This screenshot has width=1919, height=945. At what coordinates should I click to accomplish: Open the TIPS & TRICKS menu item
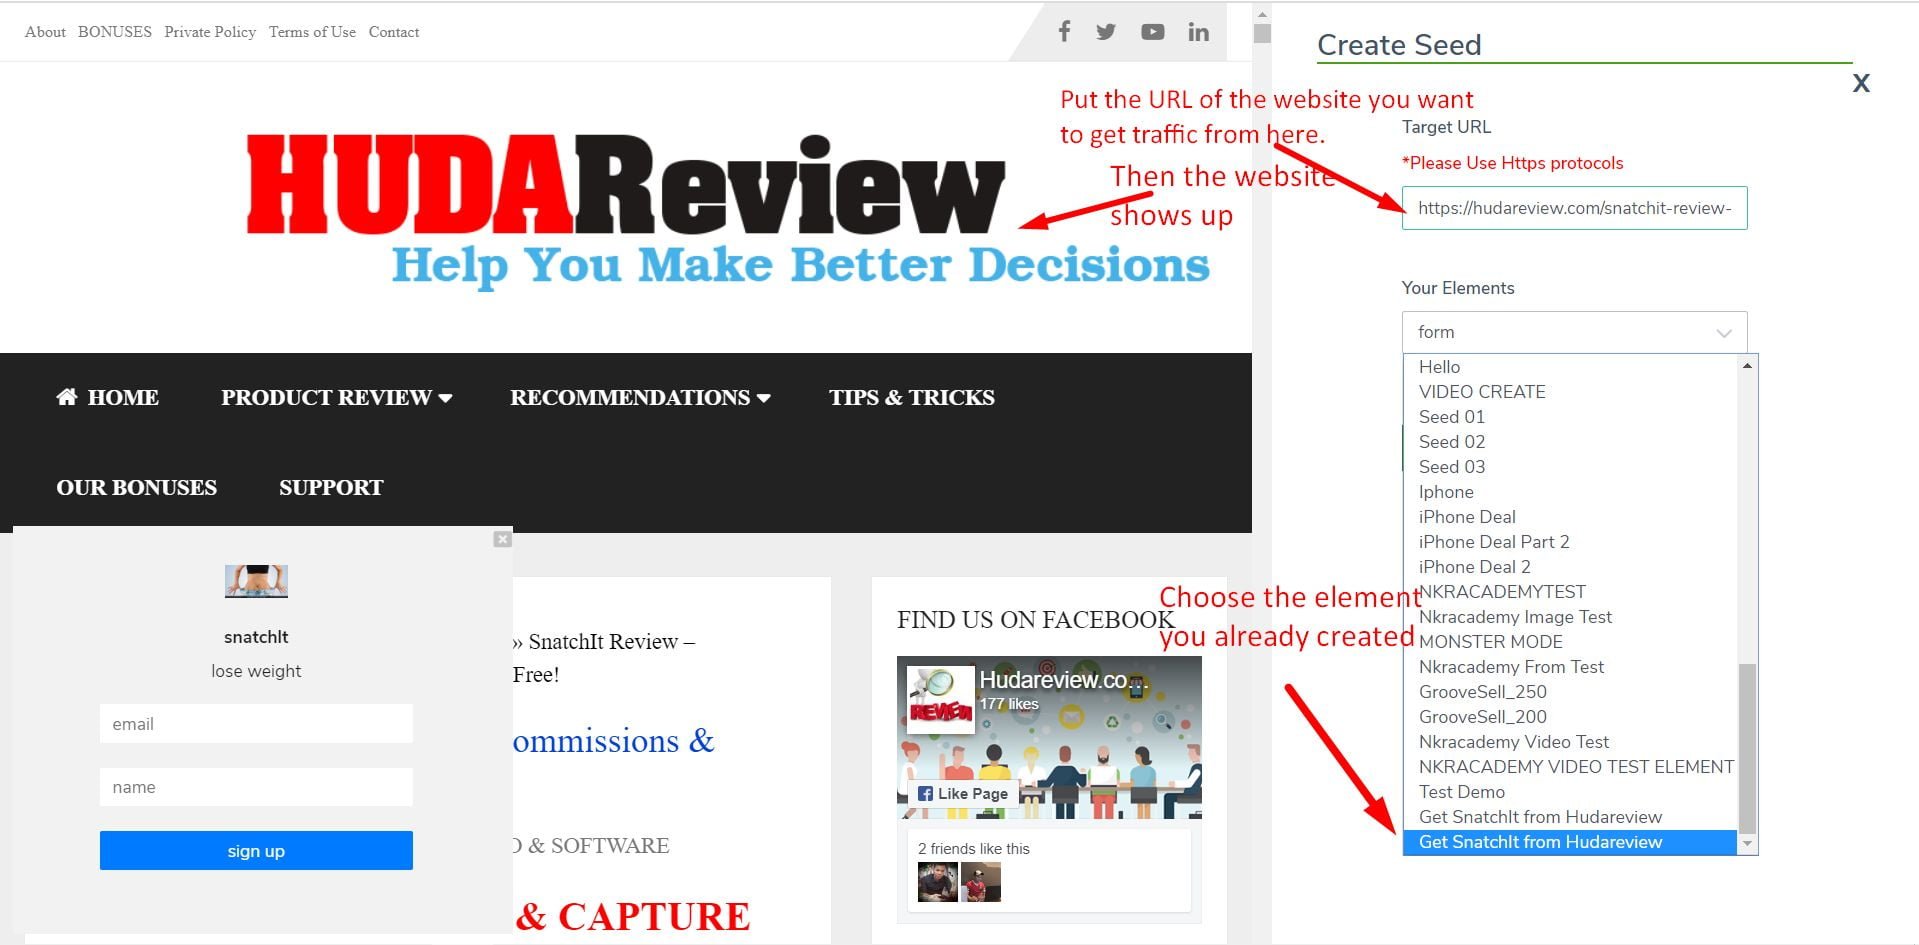click(911, 397)
